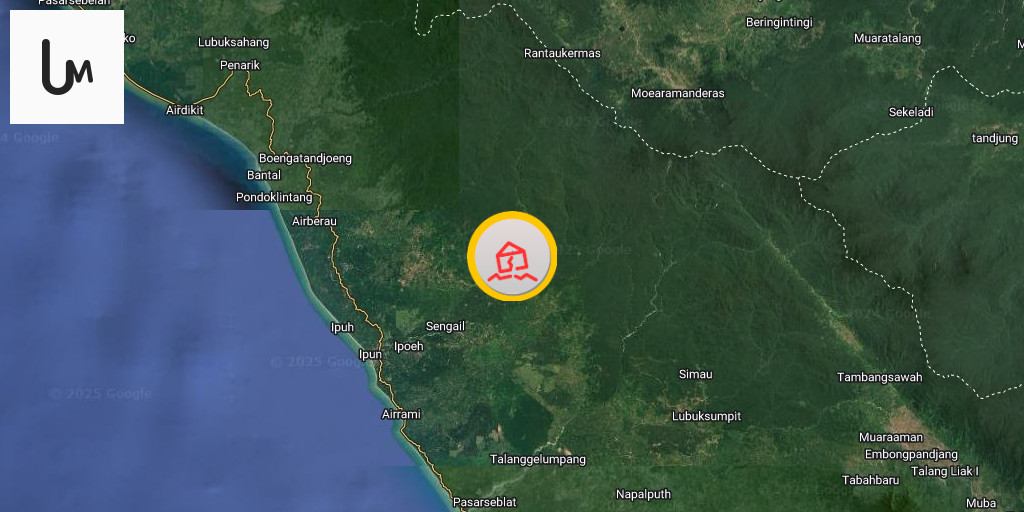Click the Napalputh label
Viewport: 1024px width, 512px height.
click(643, 494)
